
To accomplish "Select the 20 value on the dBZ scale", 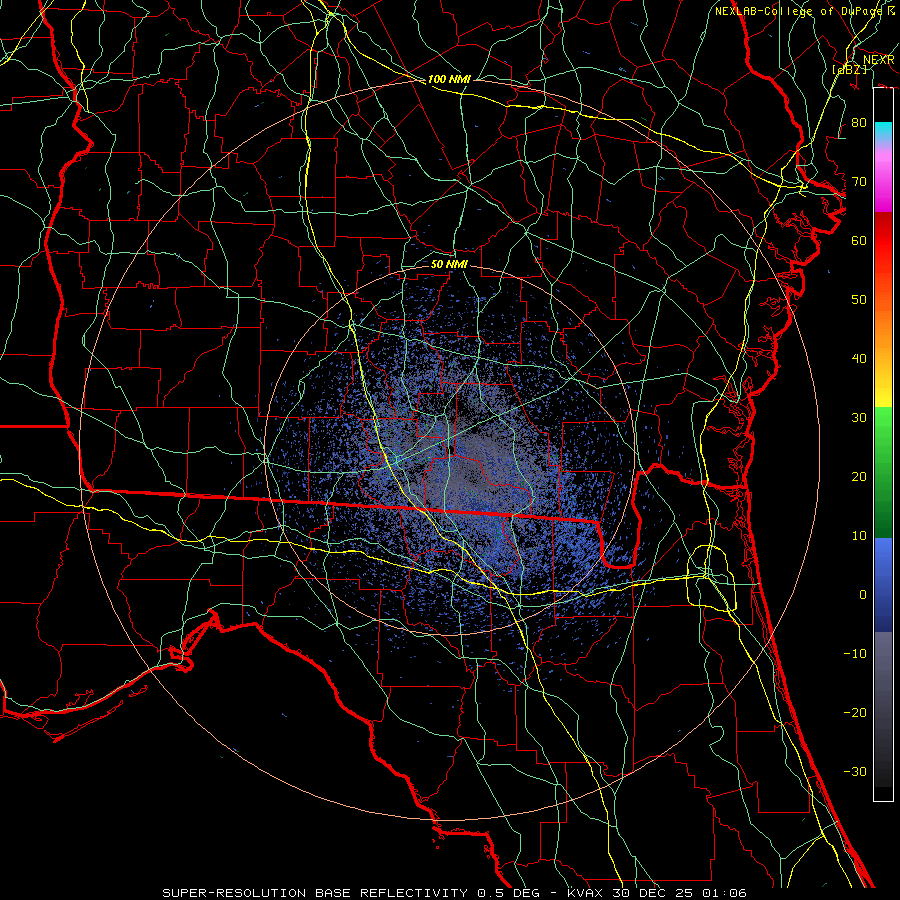I will (x=859, y=476).
